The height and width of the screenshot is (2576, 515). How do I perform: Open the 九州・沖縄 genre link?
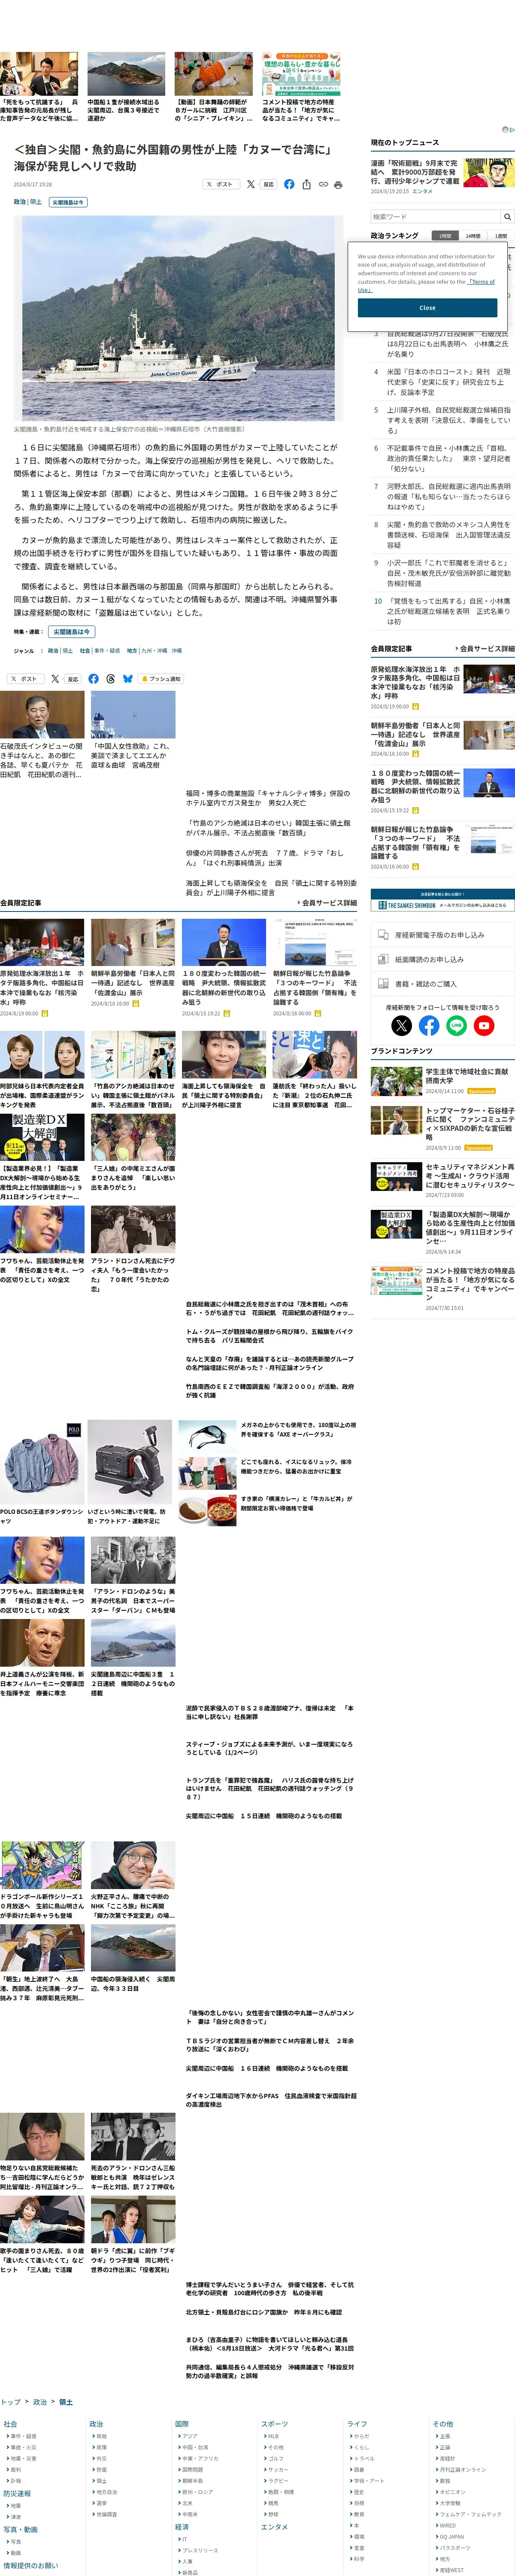[x=154, y=651]
